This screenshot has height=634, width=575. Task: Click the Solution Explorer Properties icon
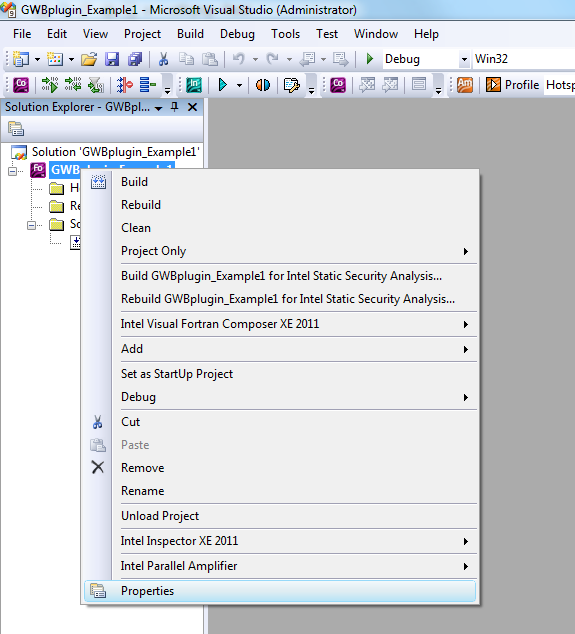[16, 129]
